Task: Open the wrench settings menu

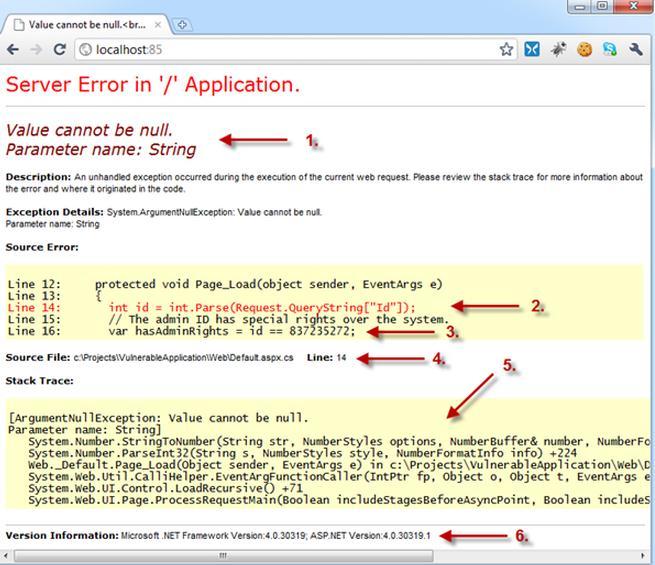Action: coord(636,49)
